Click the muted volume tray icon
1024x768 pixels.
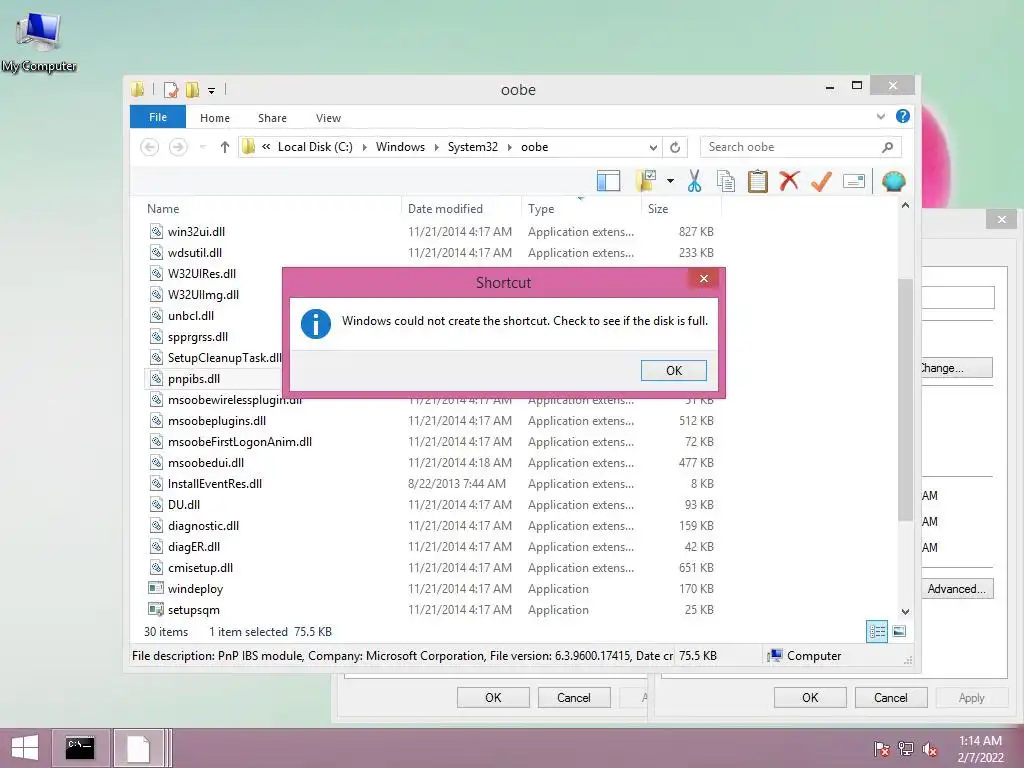tap(930, 749)
